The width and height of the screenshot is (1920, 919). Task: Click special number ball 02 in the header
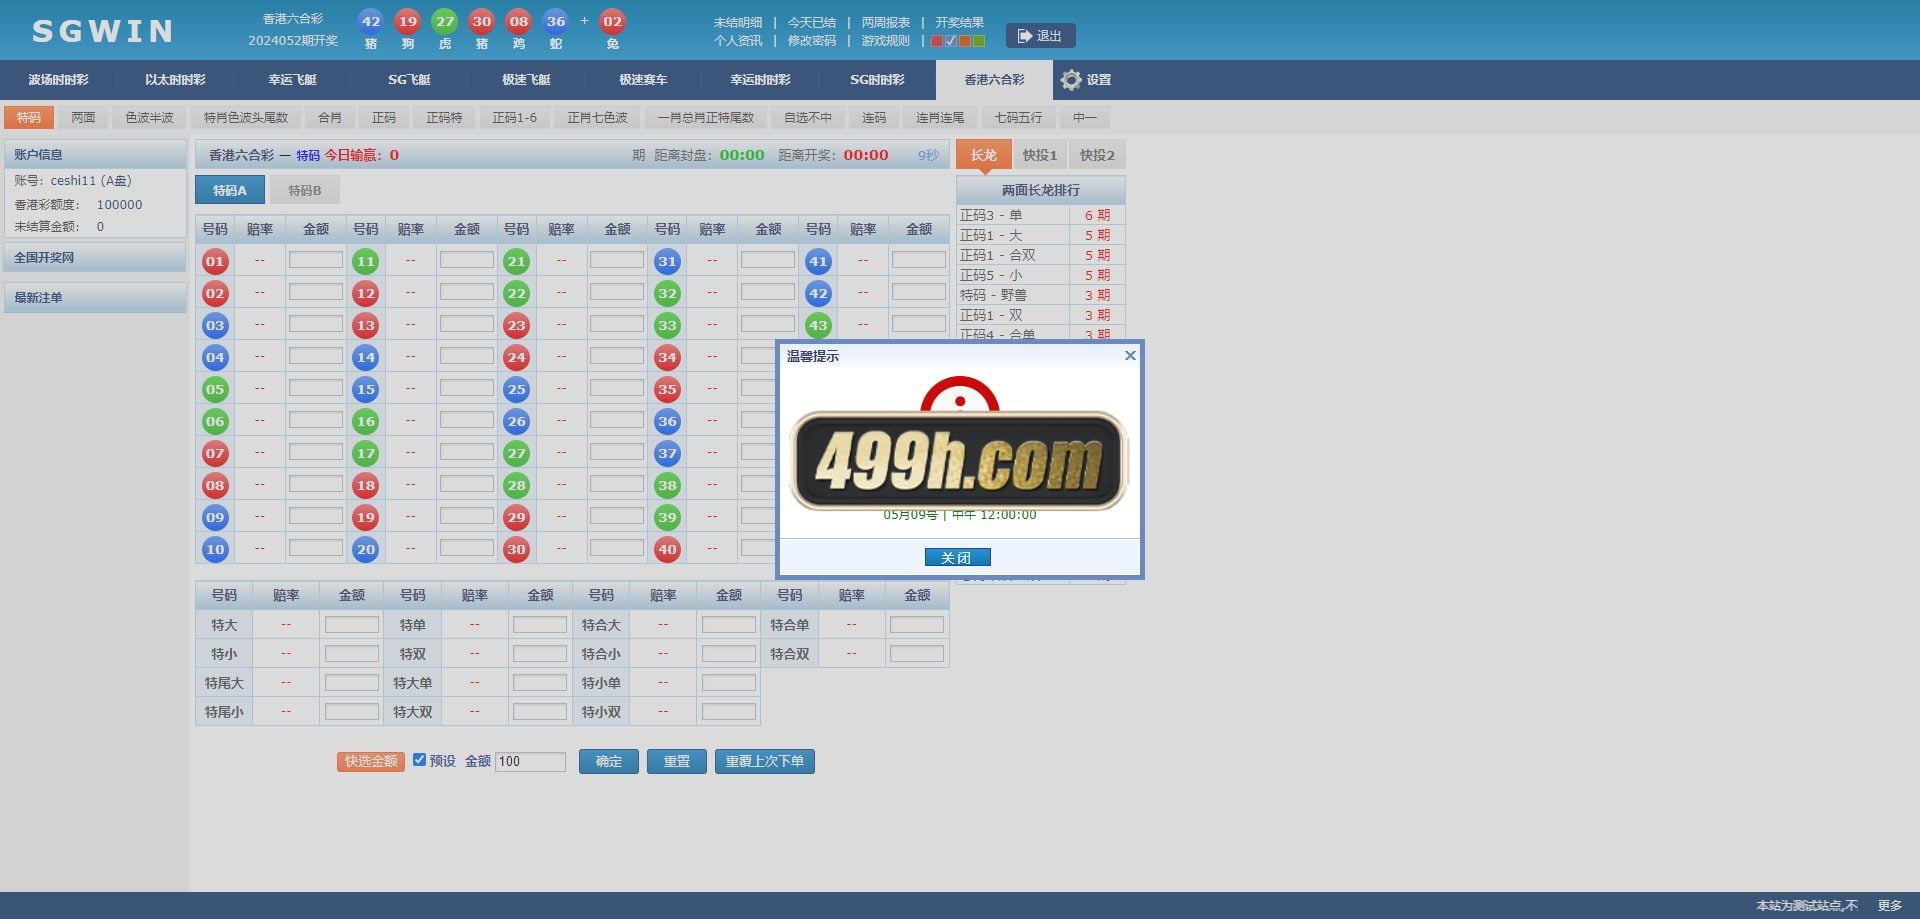click(613, 21)
